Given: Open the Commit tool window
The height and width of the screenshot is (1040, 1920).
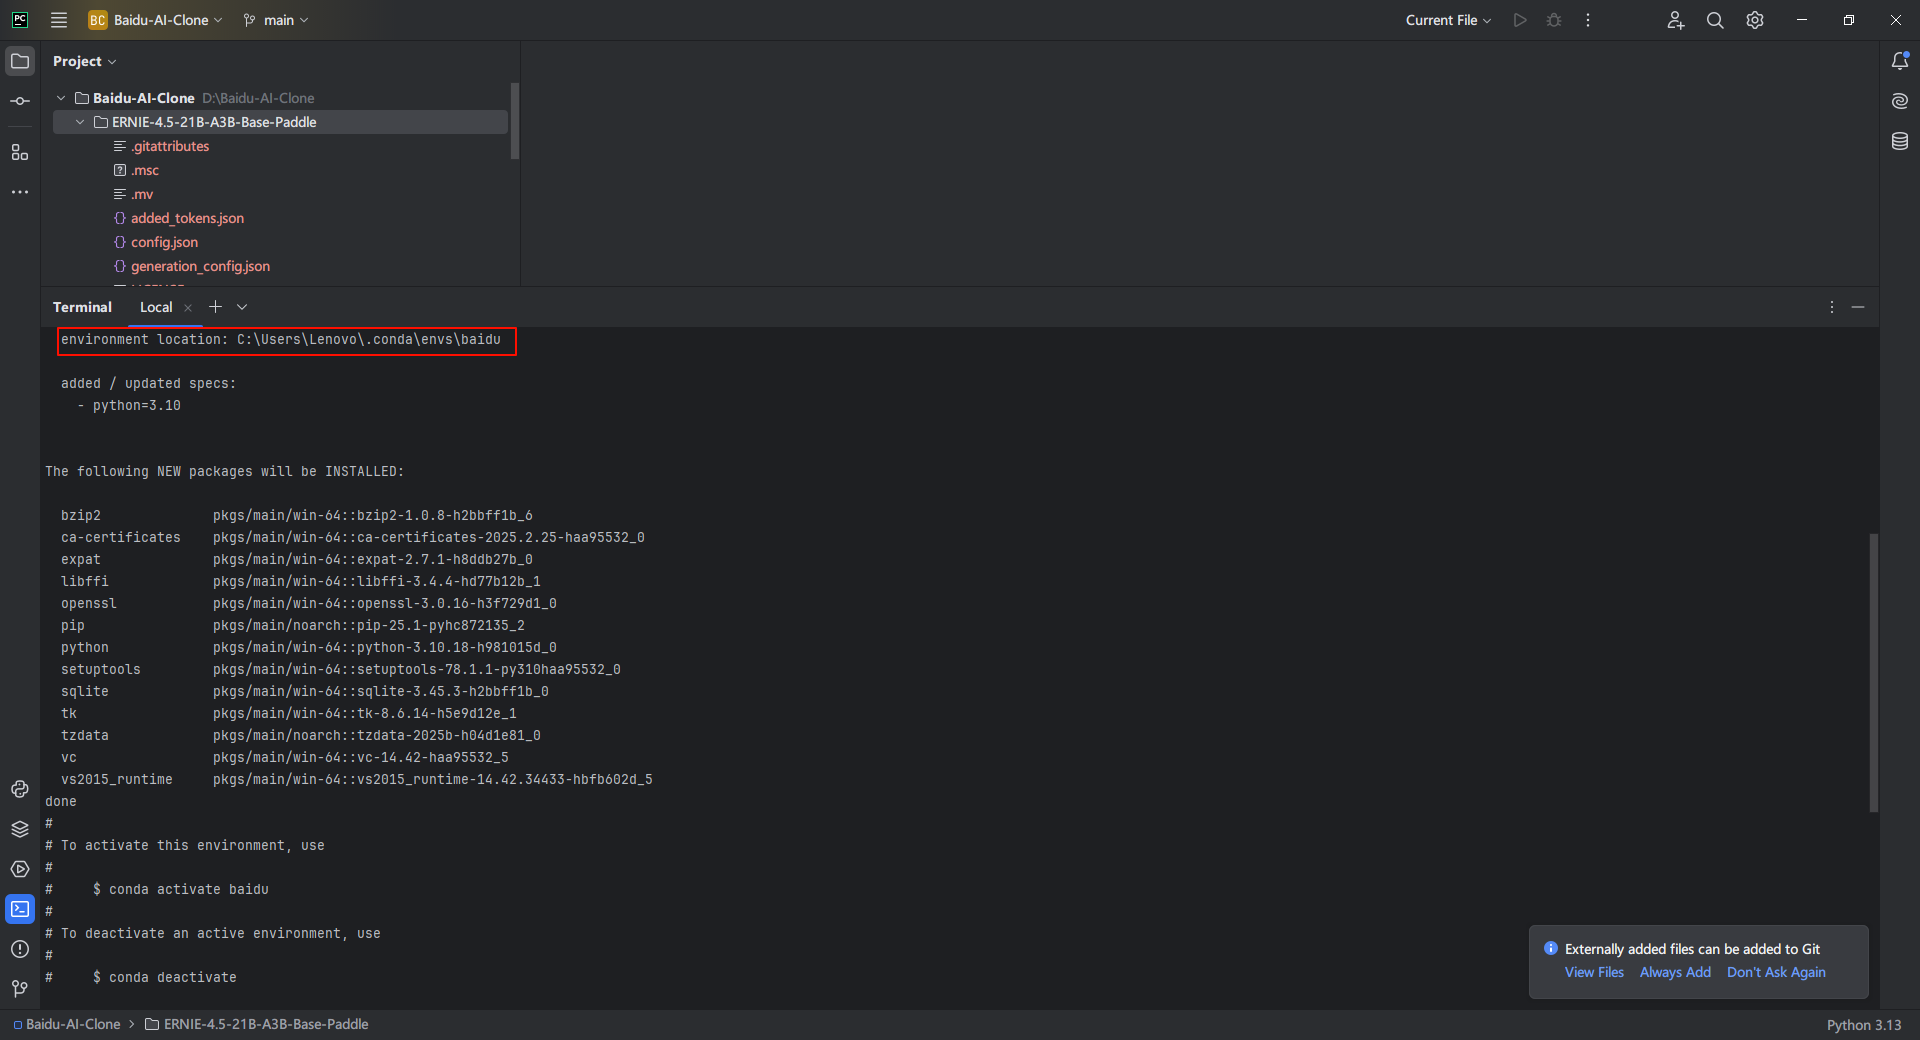Looking at the screenshot, I should coord(20,101).
